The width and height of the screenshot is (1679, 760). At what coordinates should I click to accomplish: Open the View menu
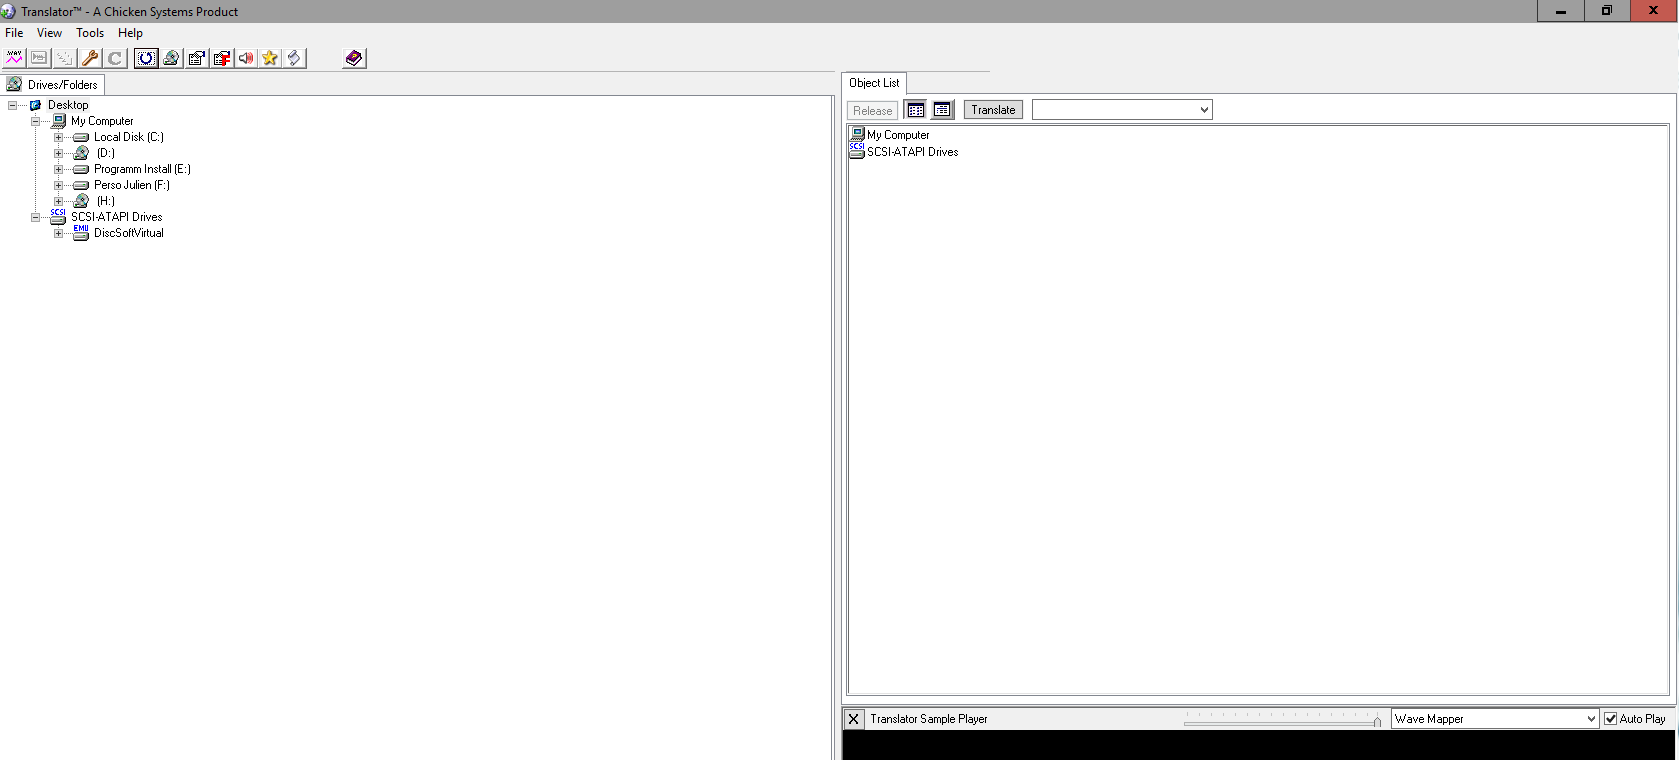tap(49, 33)
